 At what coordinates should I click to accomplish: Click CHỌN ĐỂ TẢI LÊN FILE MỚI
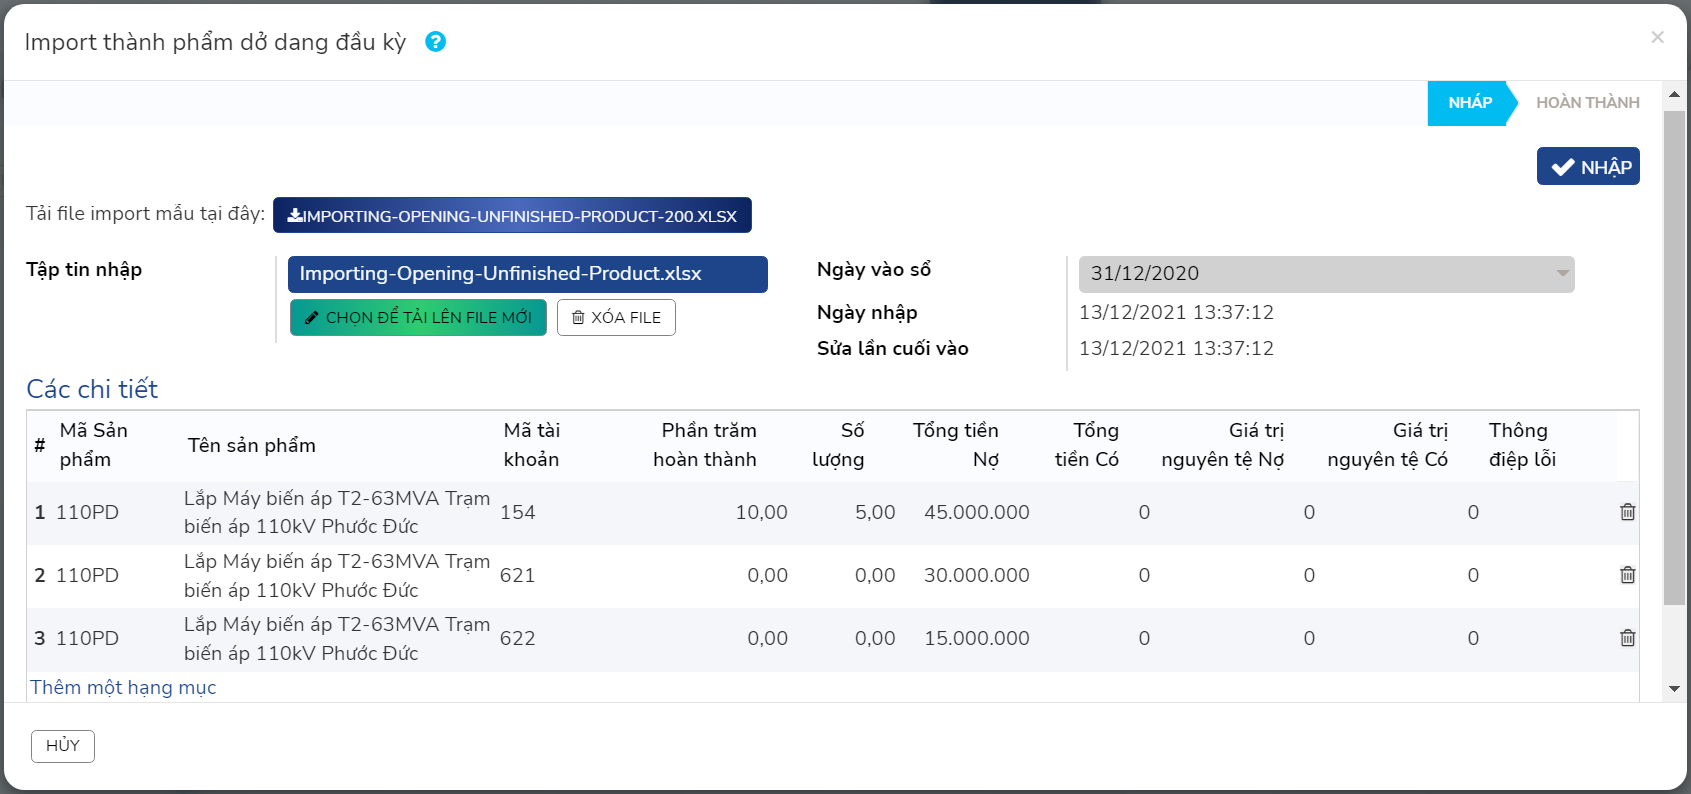point(418,317)
